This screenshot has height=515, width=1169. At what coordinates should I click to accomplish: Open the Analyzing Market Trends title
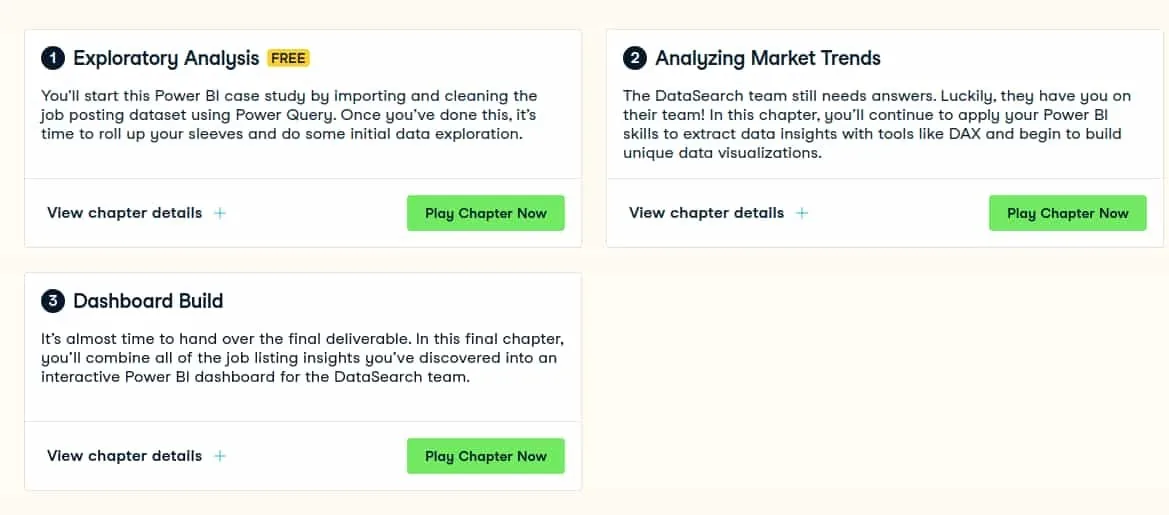pos(768,58)
